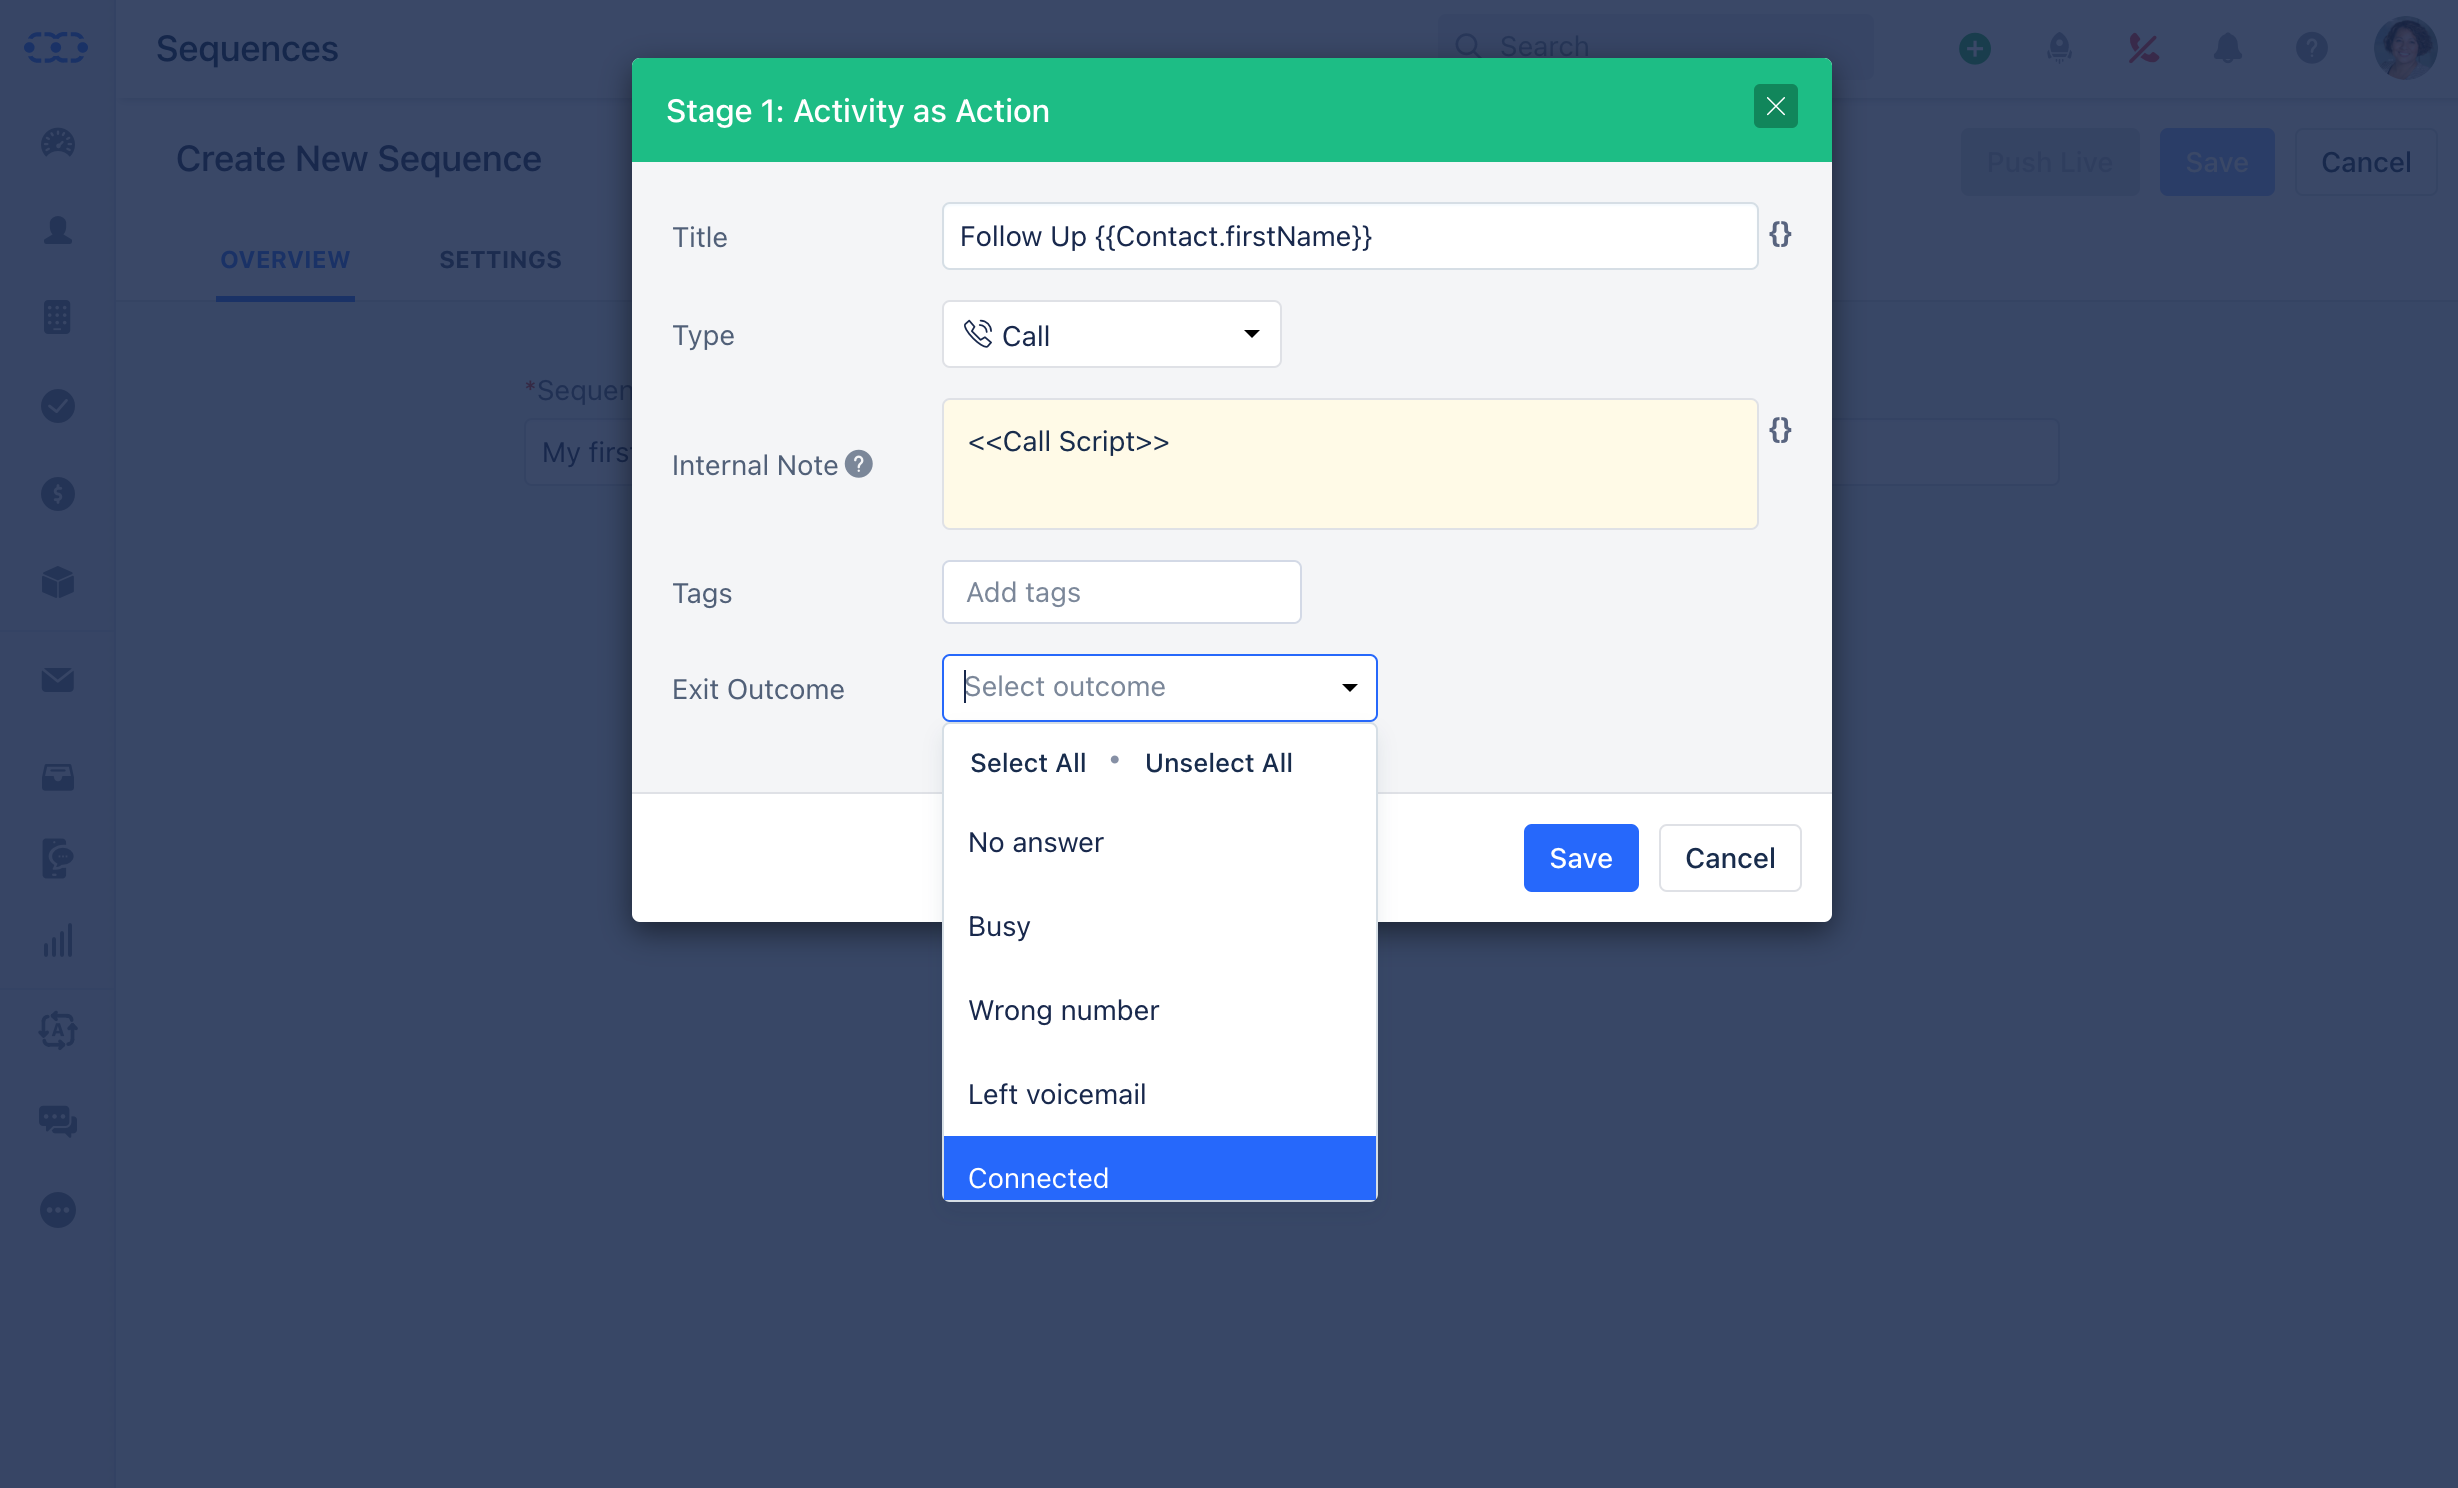Open Companies building icon in sidebar
Screen dimensions: 2458x1488
click(x=57, y=317)
